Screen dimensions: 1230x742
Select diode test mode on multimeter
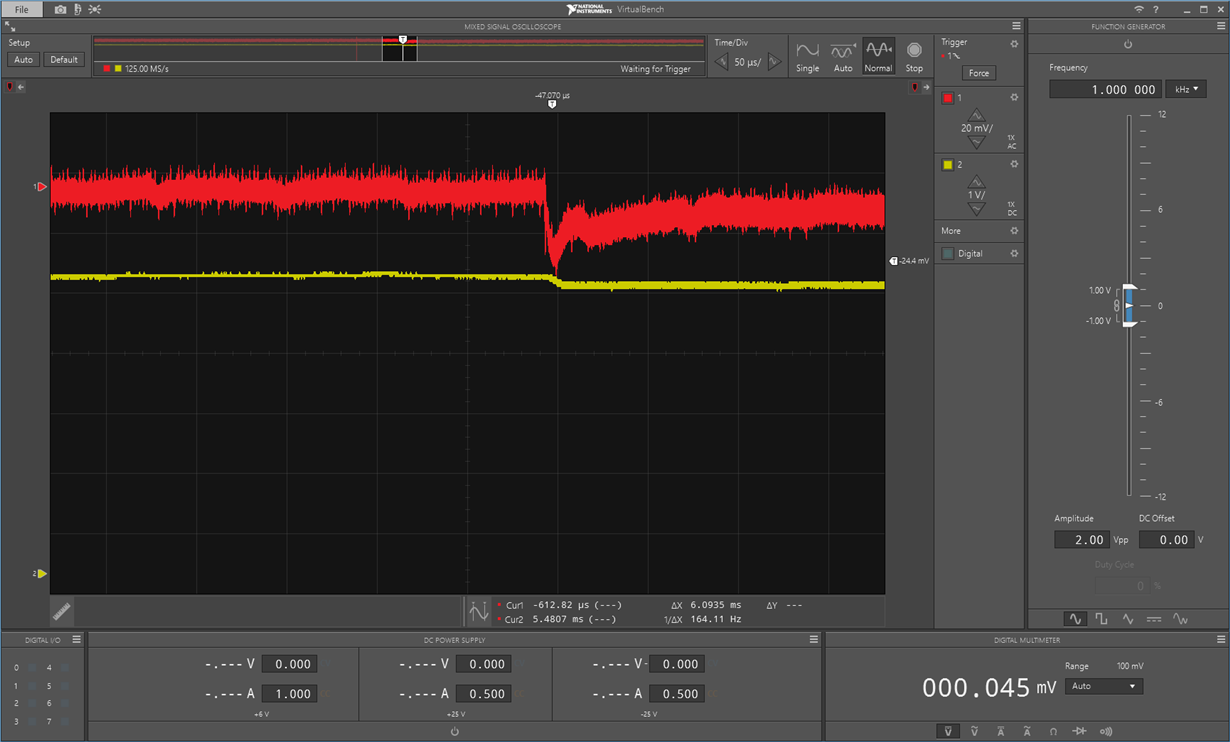tap(1079, 731)
